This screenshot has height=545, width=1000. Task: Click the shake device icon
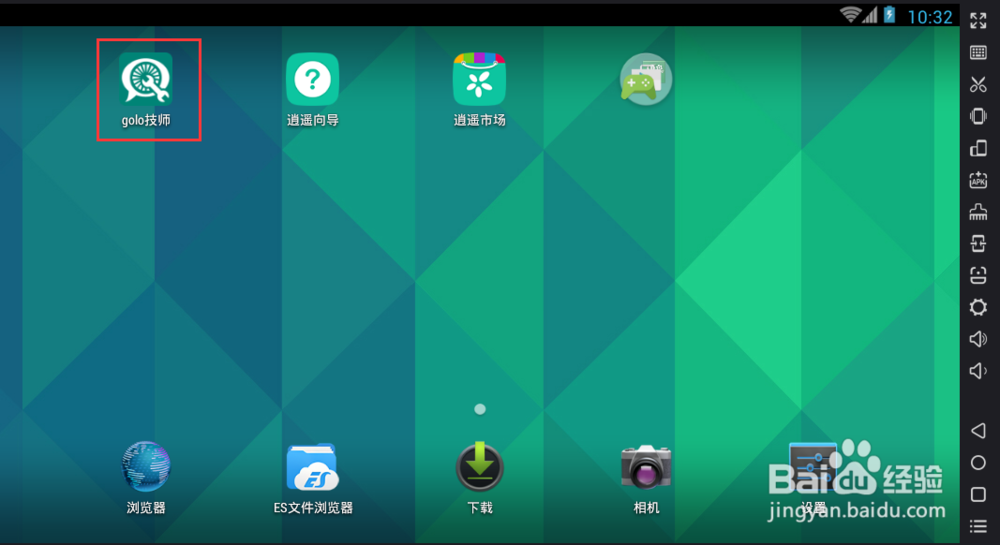tap(978, 116)
